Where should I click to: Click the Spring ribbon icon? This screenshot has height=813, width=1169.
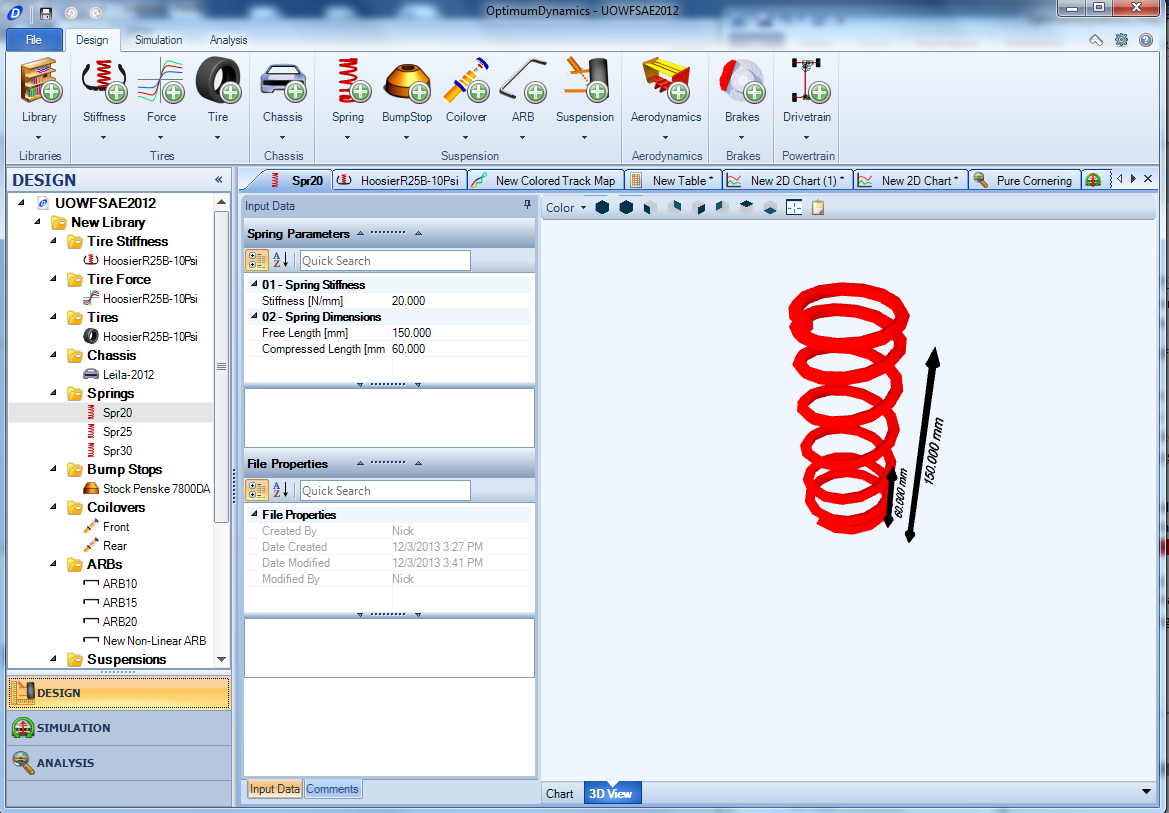click(x=348, y=82)
